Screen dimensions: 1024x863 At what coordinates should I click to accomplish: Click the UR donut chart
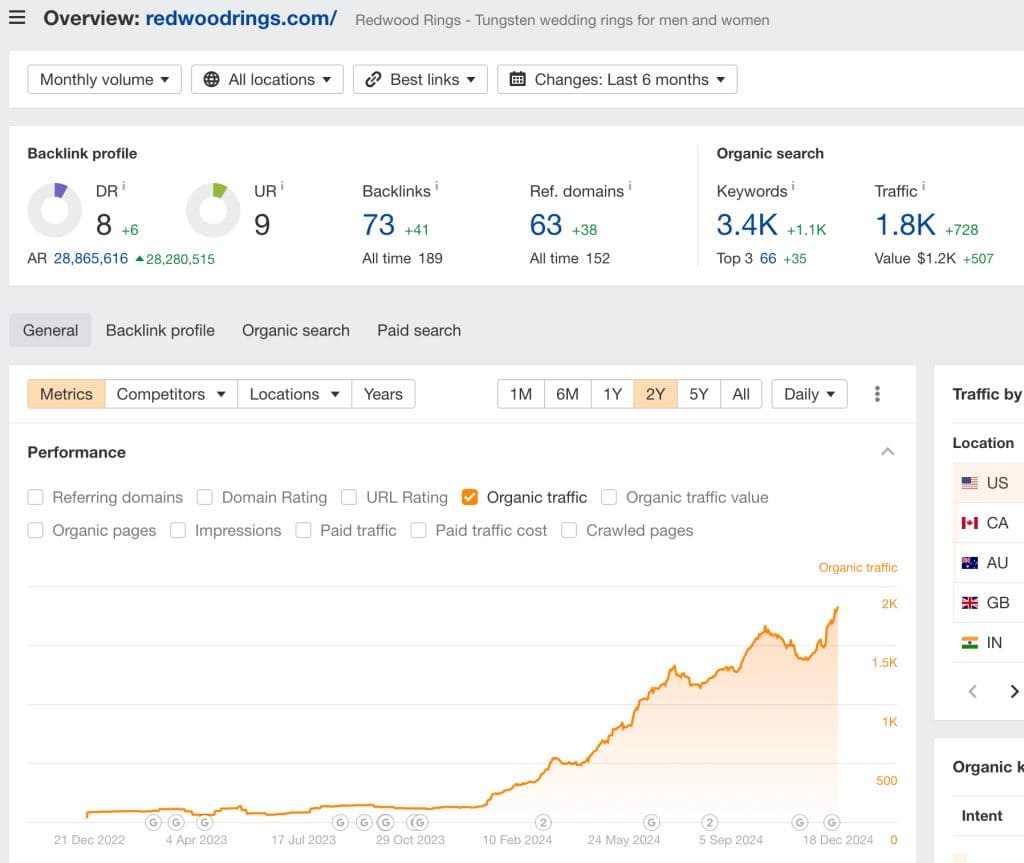(213, 210)
